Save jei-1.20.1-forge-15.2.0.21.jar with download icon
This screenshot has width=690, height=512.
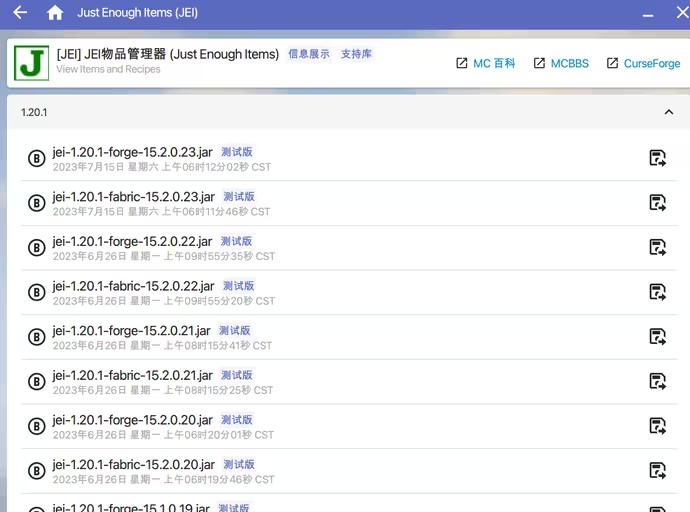point(657,337)
